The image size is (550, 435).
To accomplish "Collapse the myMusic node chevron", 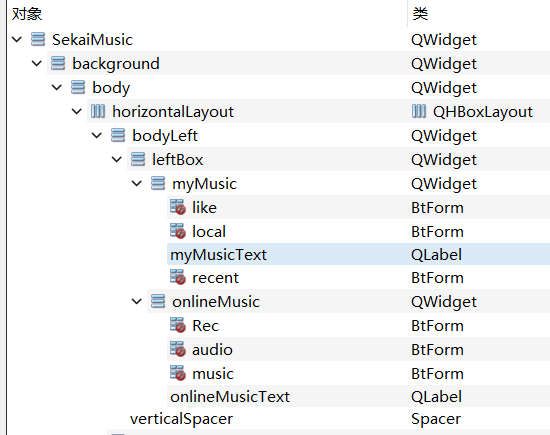I will [x=137, y=183].
